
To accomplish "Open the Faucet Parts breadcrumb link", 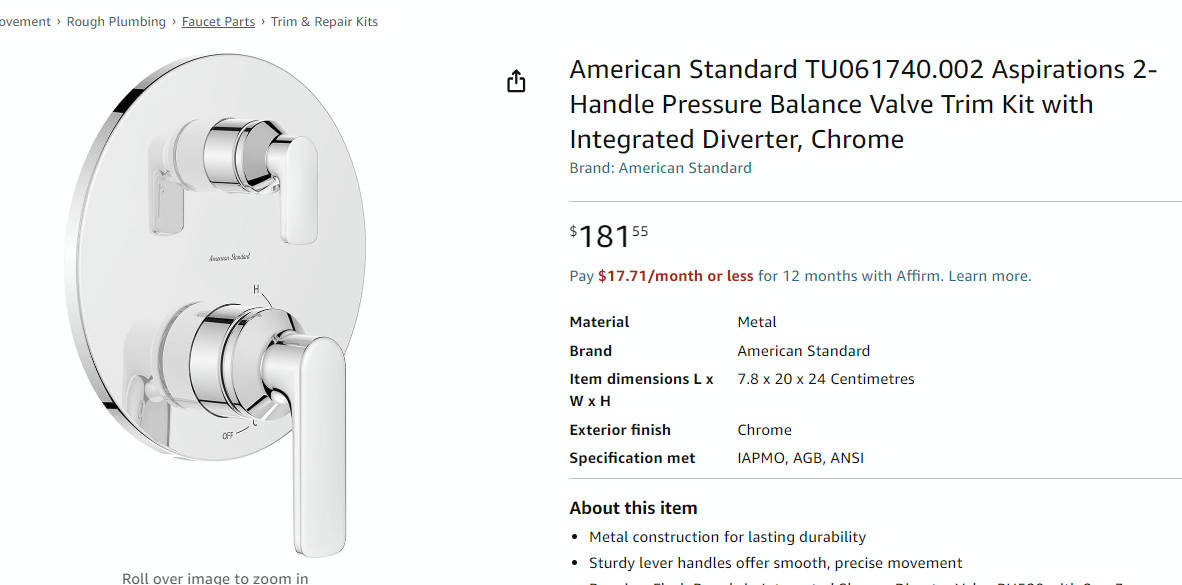I will tap(218, 22).
